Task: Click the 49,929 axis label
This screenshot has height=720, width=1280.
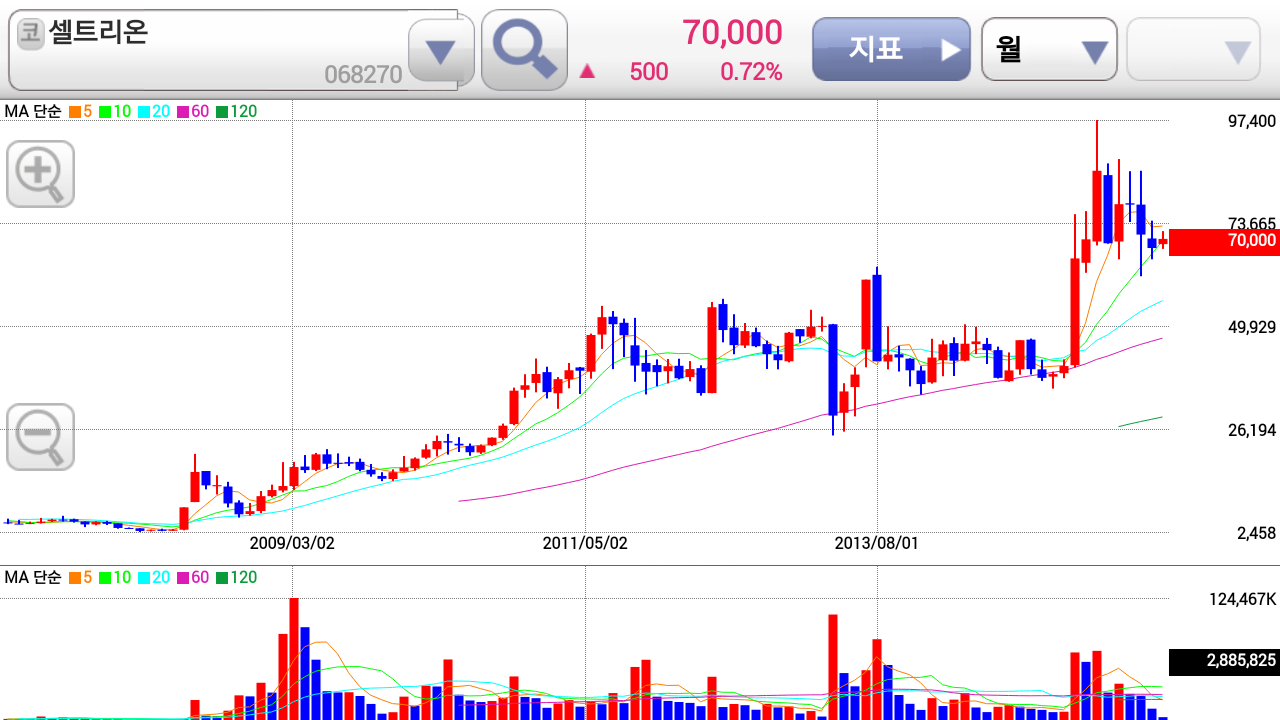Action: click(1252, 328)
